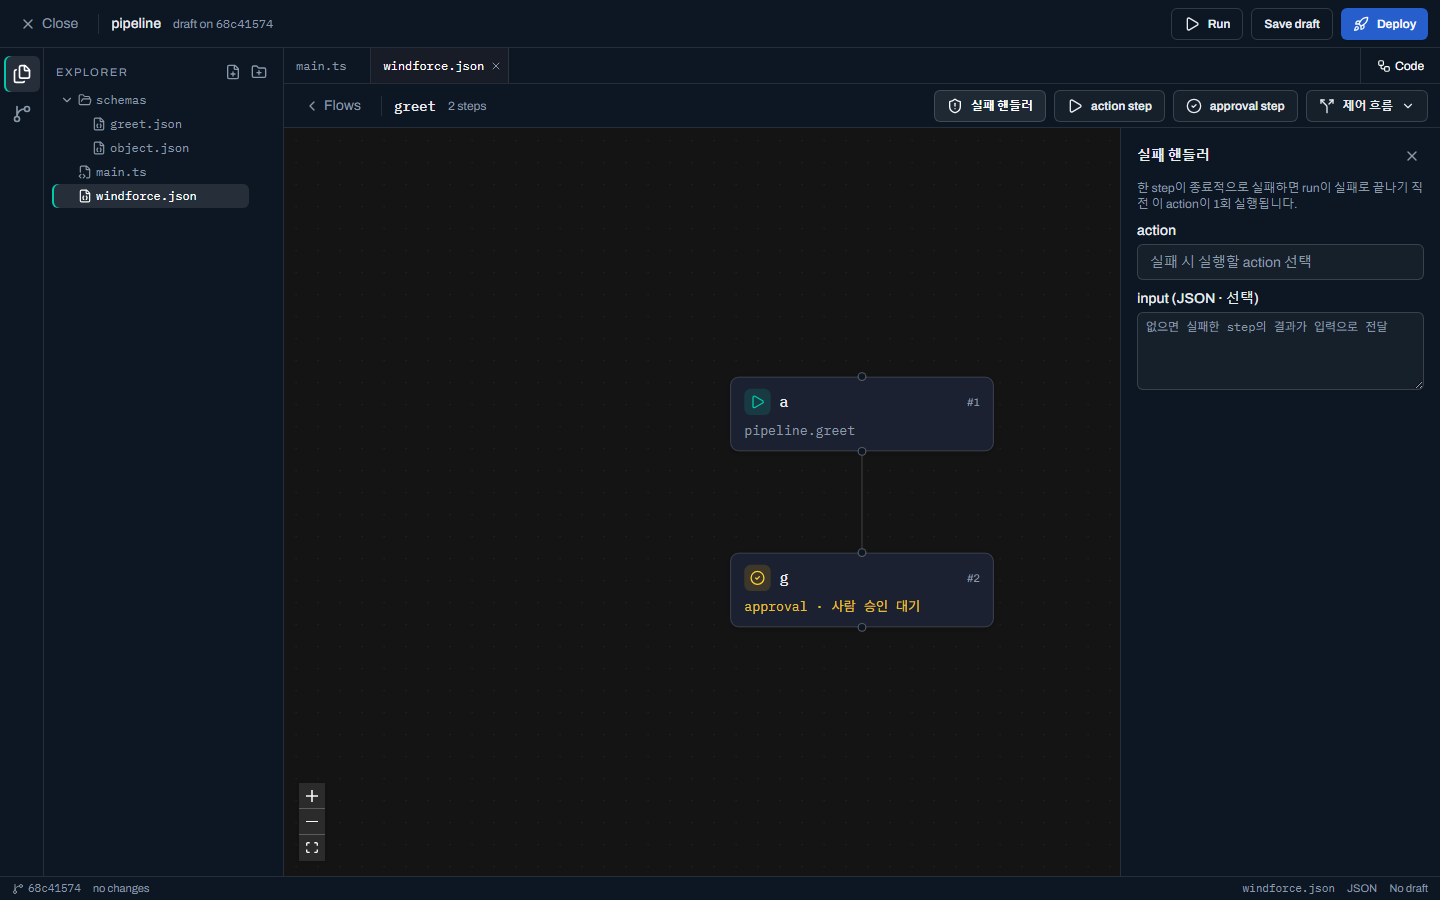Click the bottom connector of node g

[x=862, y=627]
